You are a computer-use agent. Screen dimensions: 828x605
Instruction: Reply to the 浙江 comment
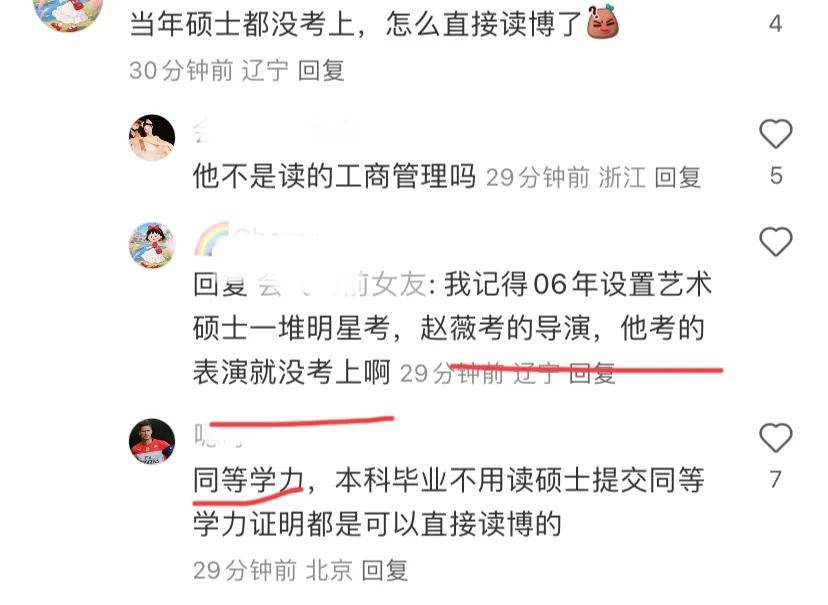[x=678, y=177]
